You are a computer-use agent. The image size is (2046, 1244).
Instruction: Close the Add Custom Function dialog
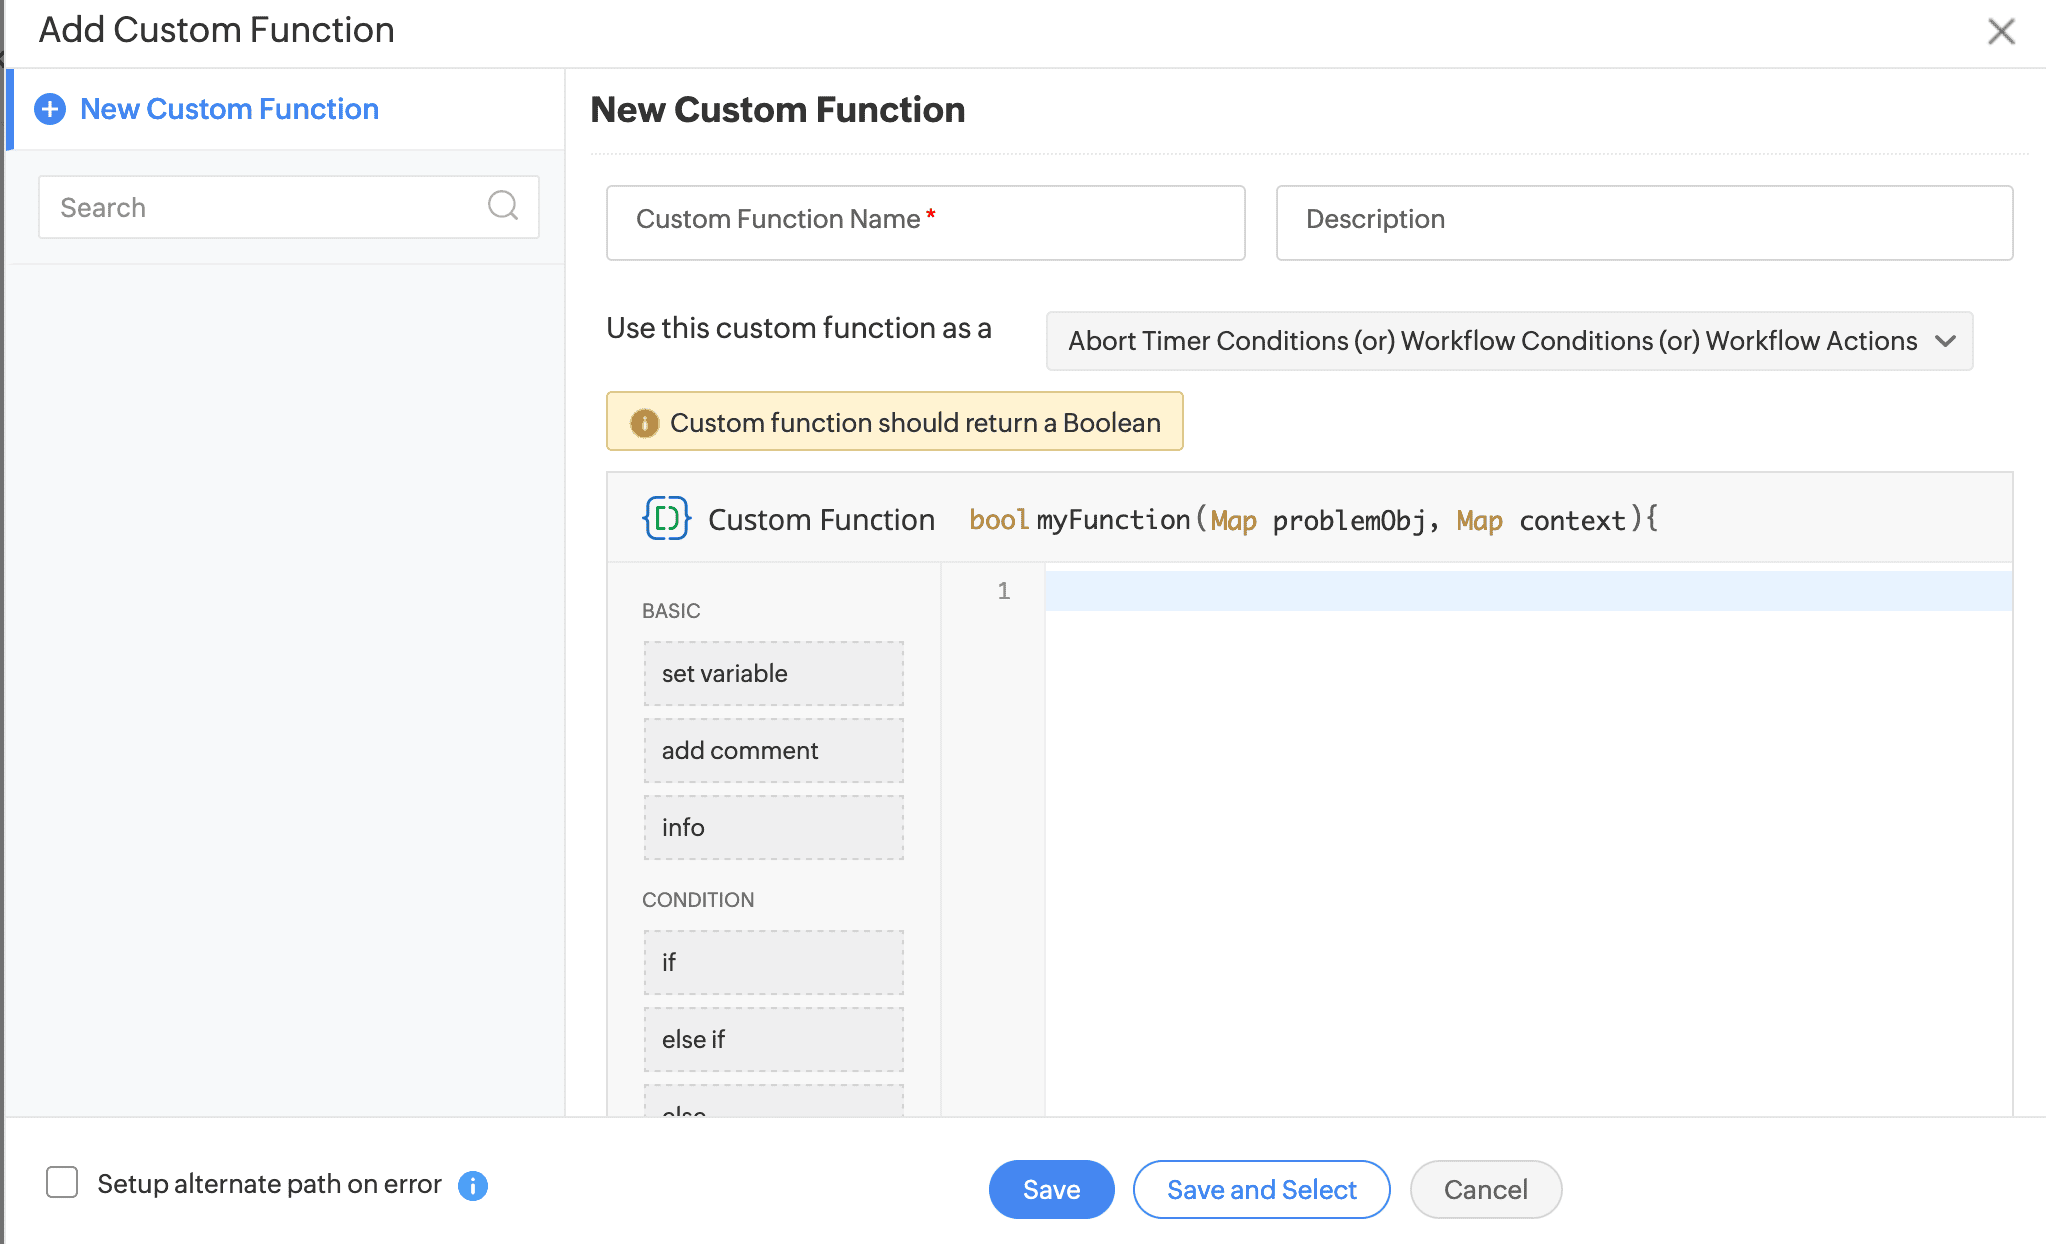(x=2000, y=32)
